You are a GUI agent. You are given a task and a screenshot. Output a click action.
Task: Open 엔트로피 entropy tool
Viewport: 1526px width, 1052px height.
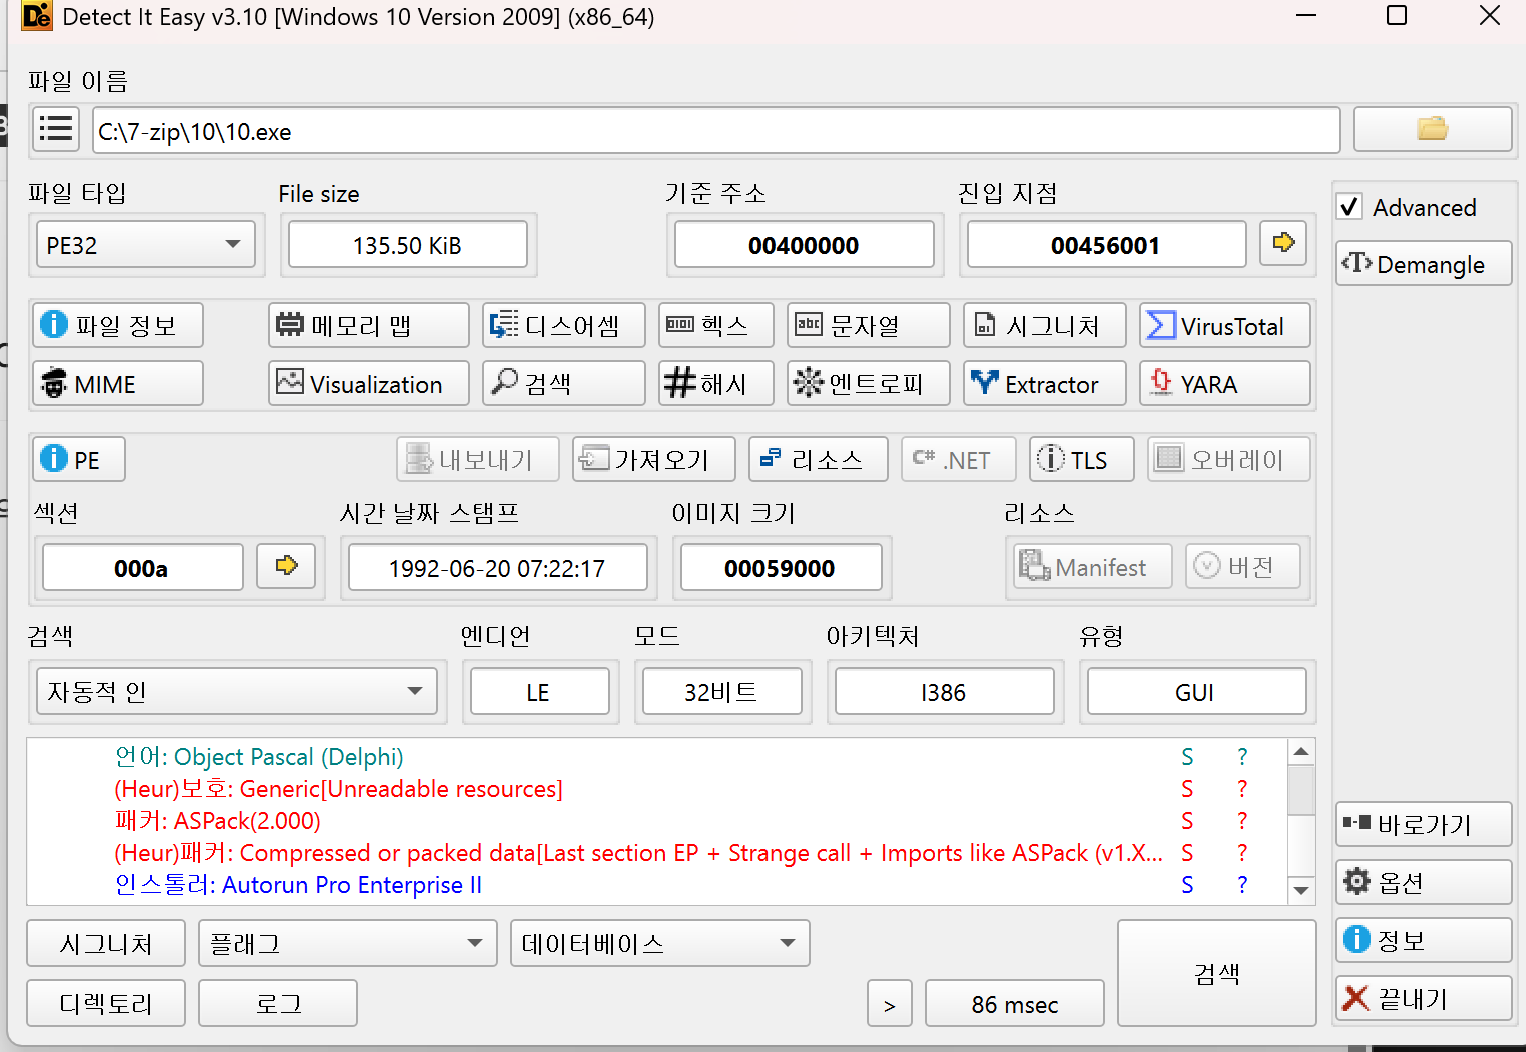tap(868, 383)
